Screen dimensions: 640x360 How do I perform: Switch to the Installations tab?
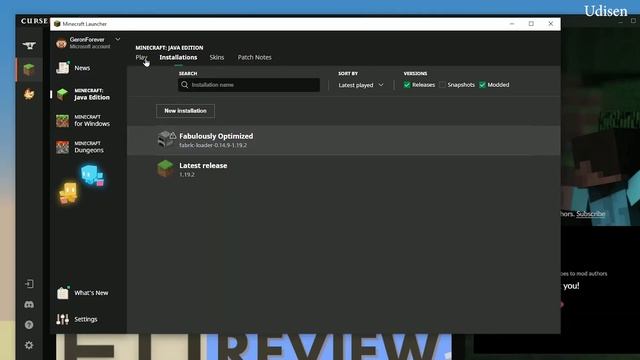click(x=178, y=58)
